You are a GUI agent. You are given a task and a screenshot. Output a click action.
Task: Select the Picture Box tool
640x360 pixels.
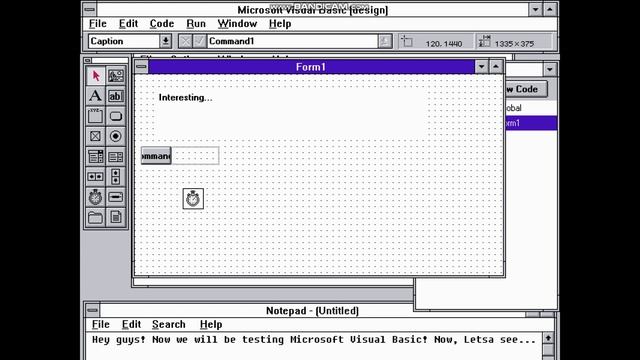coord(116,76)
